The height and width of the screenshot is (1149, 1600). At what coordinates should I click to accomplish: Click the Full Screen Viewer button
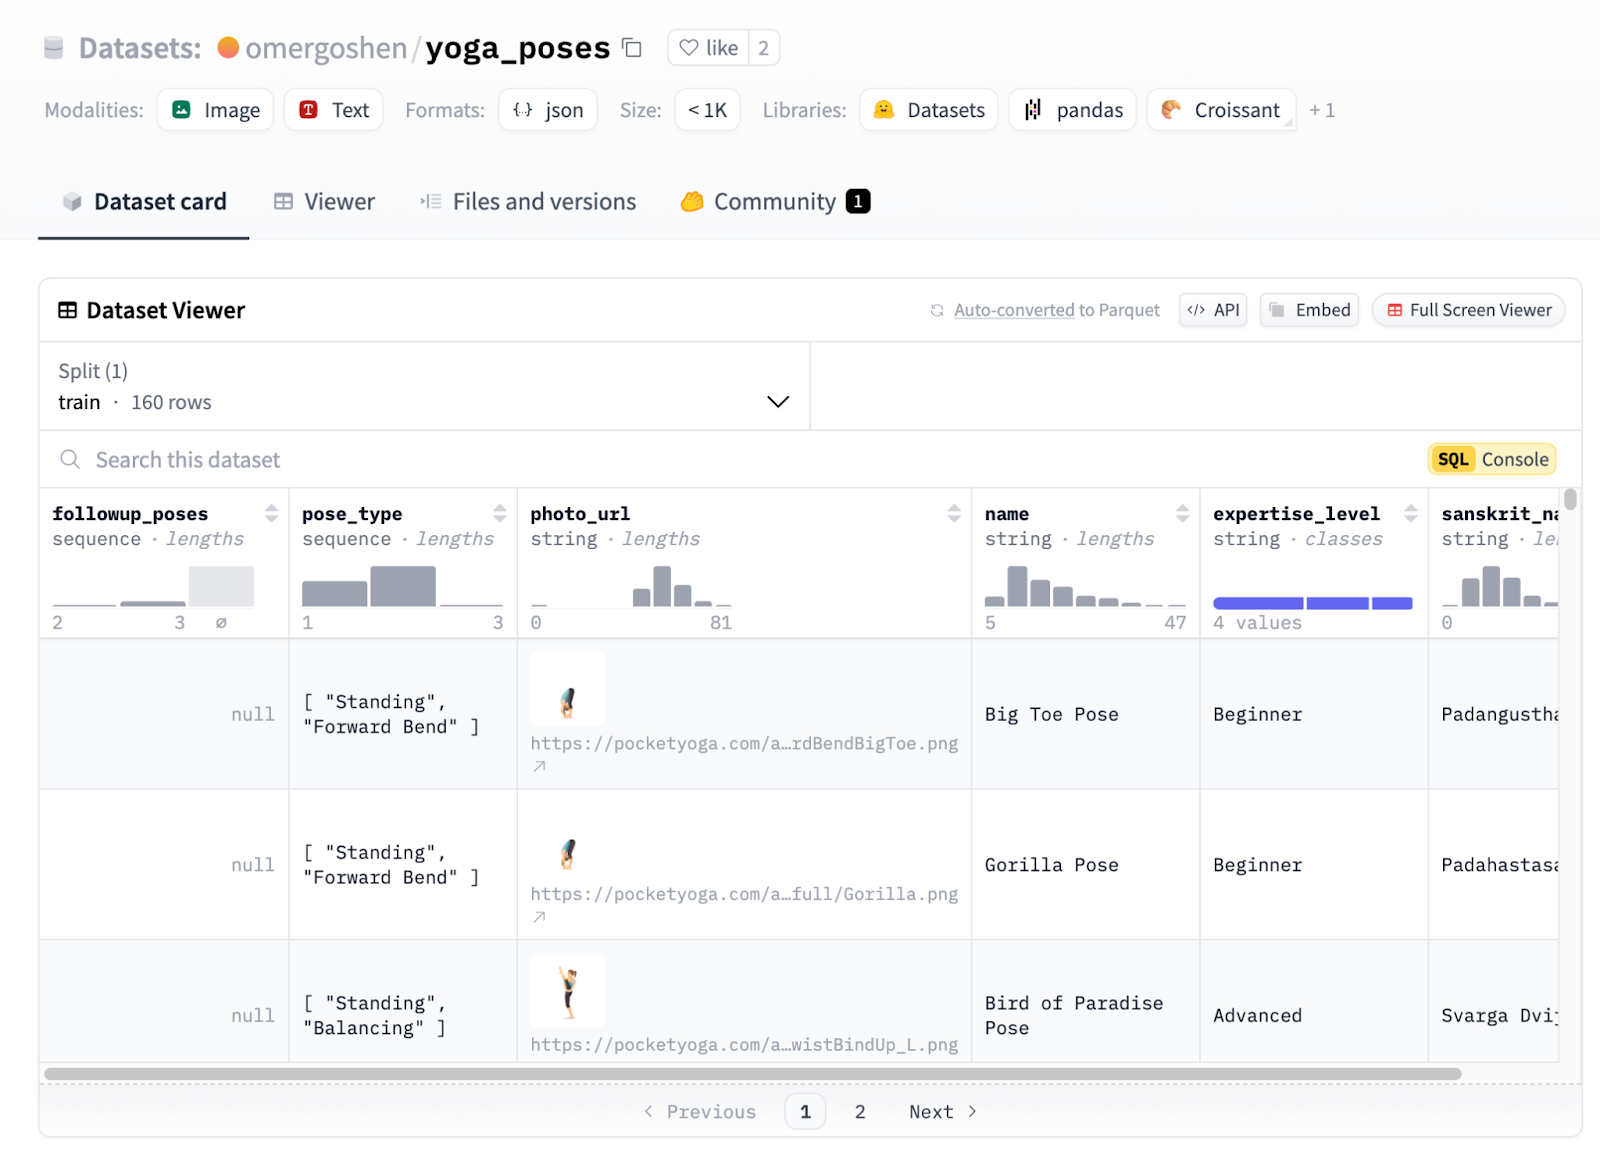point(1467,310)
